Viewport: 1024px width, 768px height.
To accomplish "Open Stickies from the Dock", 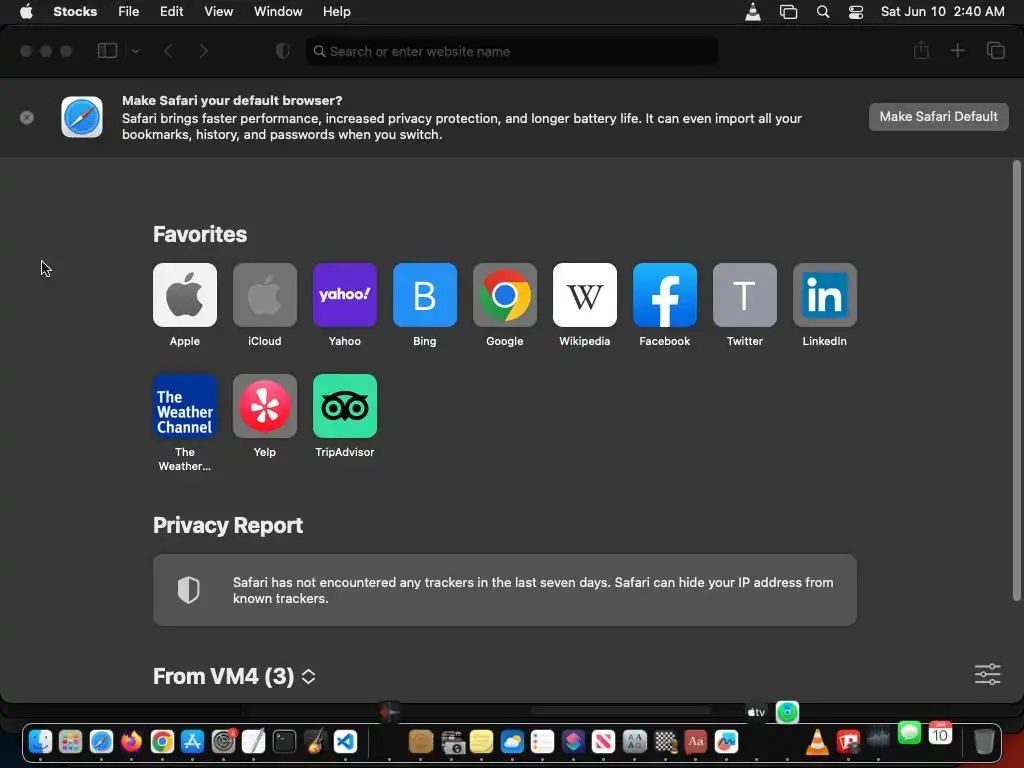I will tap(481, 742).
